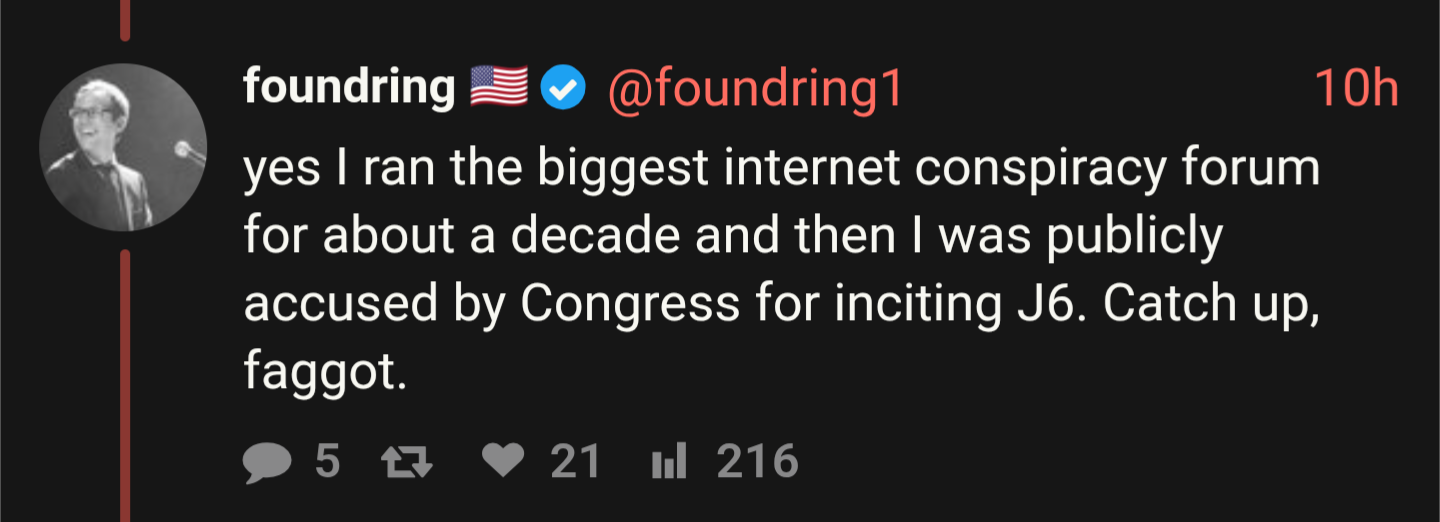Click the like count showing 21
Image resolution: width=1440 pixels, height=522 pixels.
click(576, 462)
